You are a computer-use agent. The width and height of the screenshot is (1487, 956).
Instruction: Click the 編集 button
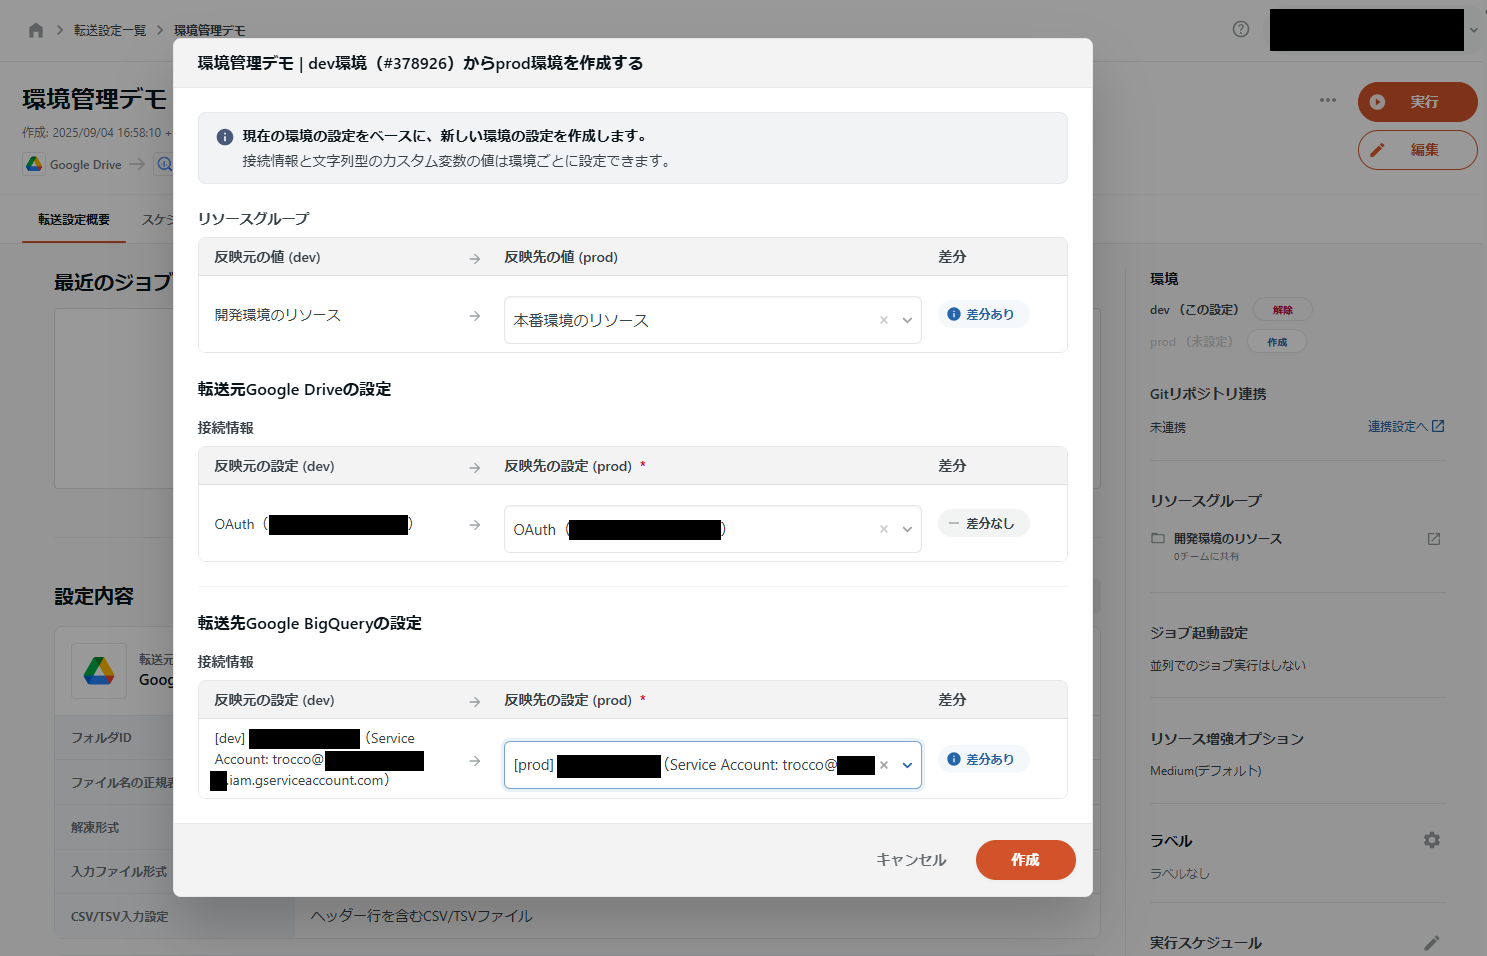pos(1417,150)
